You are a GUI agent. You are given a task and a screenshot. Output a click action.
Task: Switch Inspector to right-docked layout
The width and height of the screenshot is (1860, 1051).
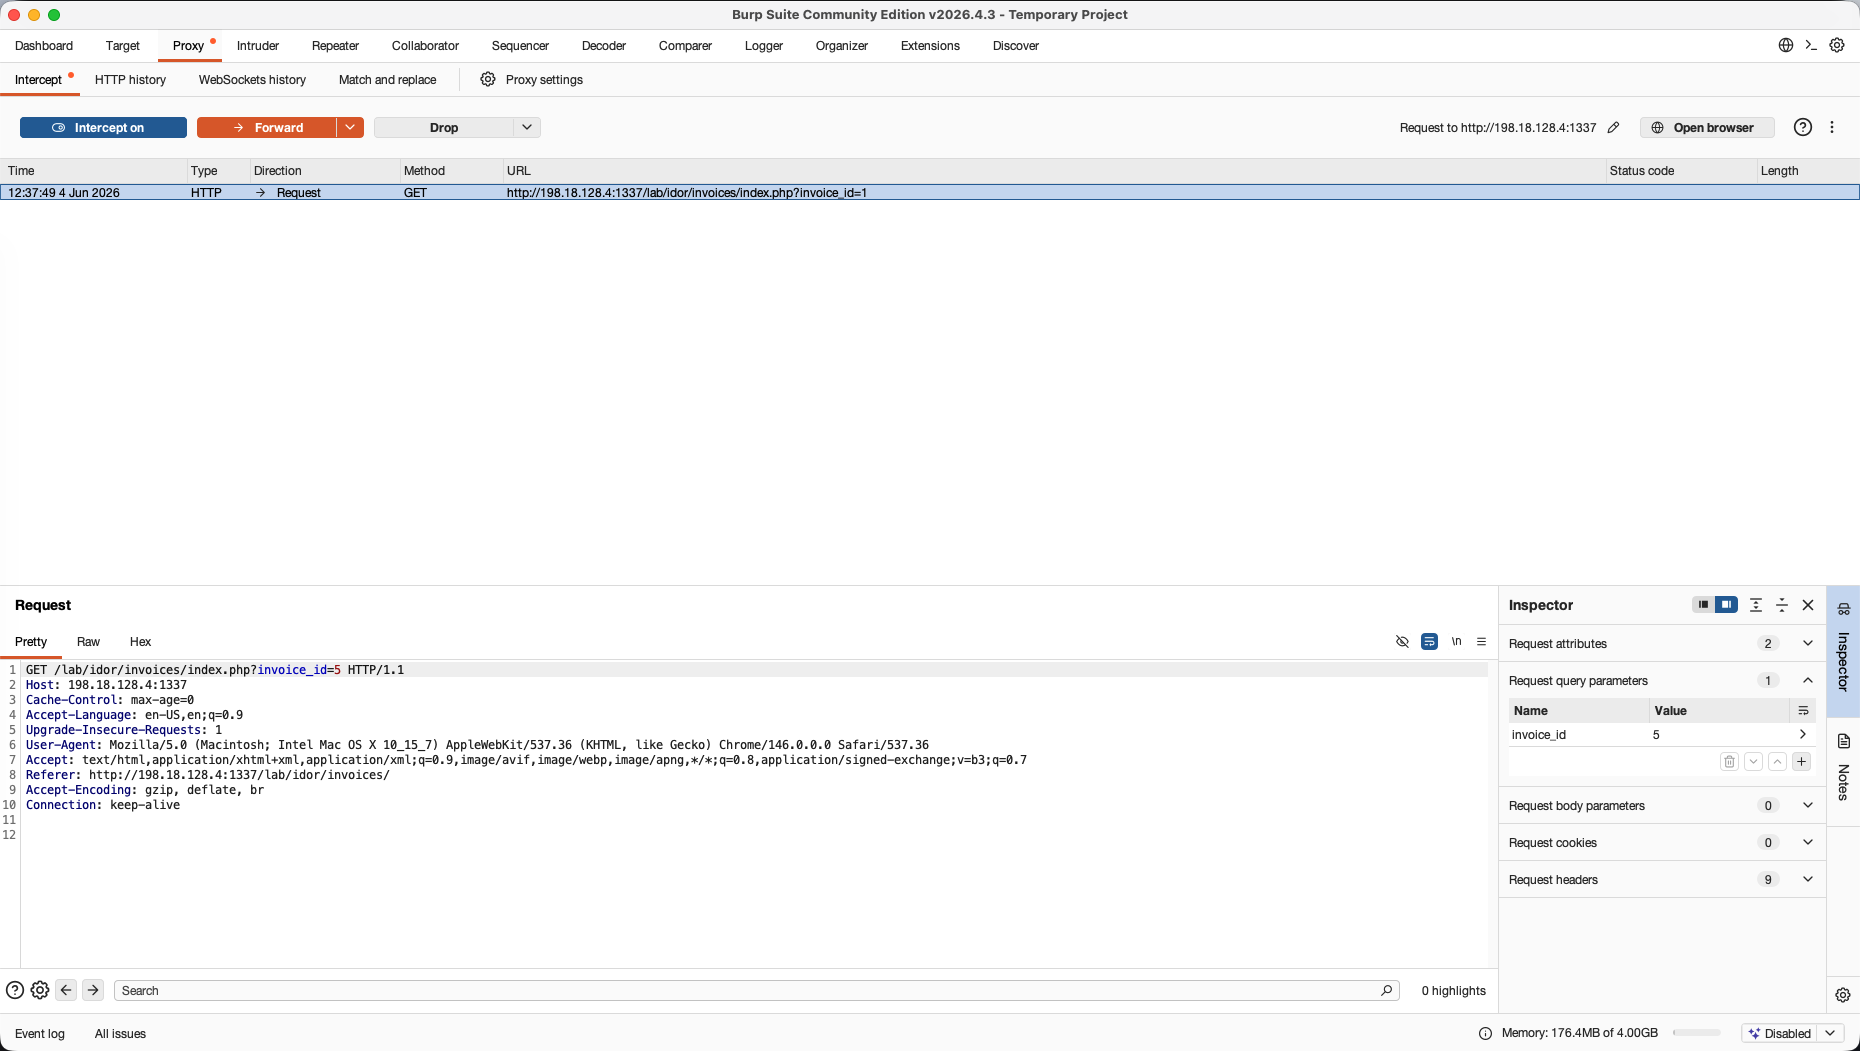tap(1726, 604)
